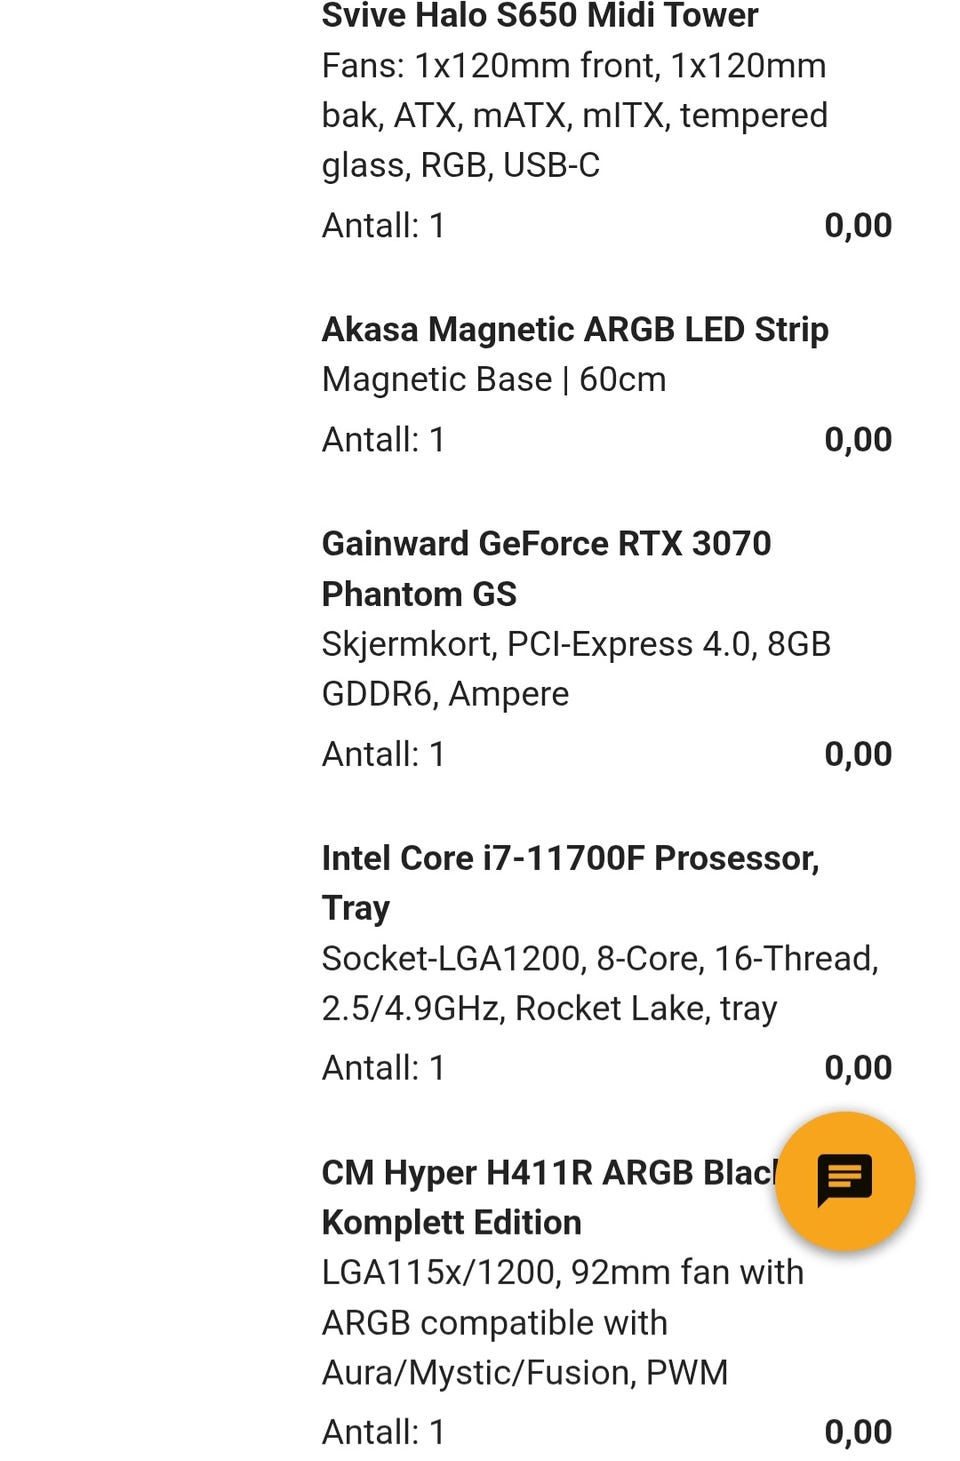Open CM Hyper H411R ARGB Komplett Edition
Viewport: 960px width, 1461px height.
(x=548, y=1197)
